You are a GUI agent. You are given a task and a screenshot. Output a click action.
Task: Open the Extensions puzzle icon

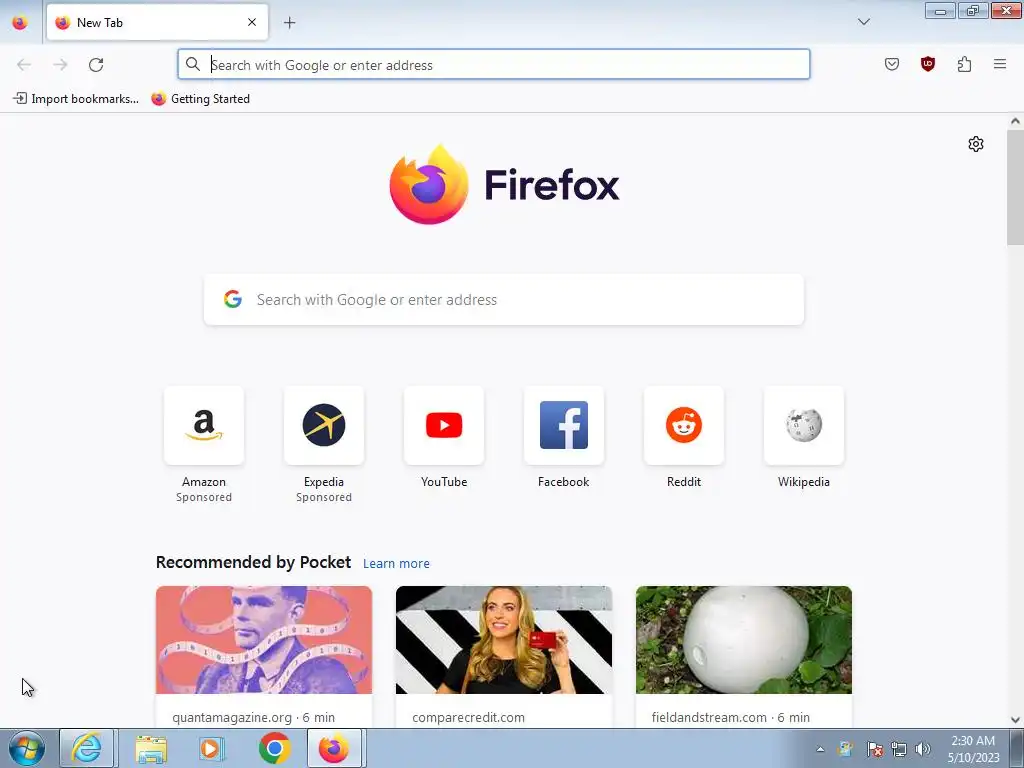964,64
